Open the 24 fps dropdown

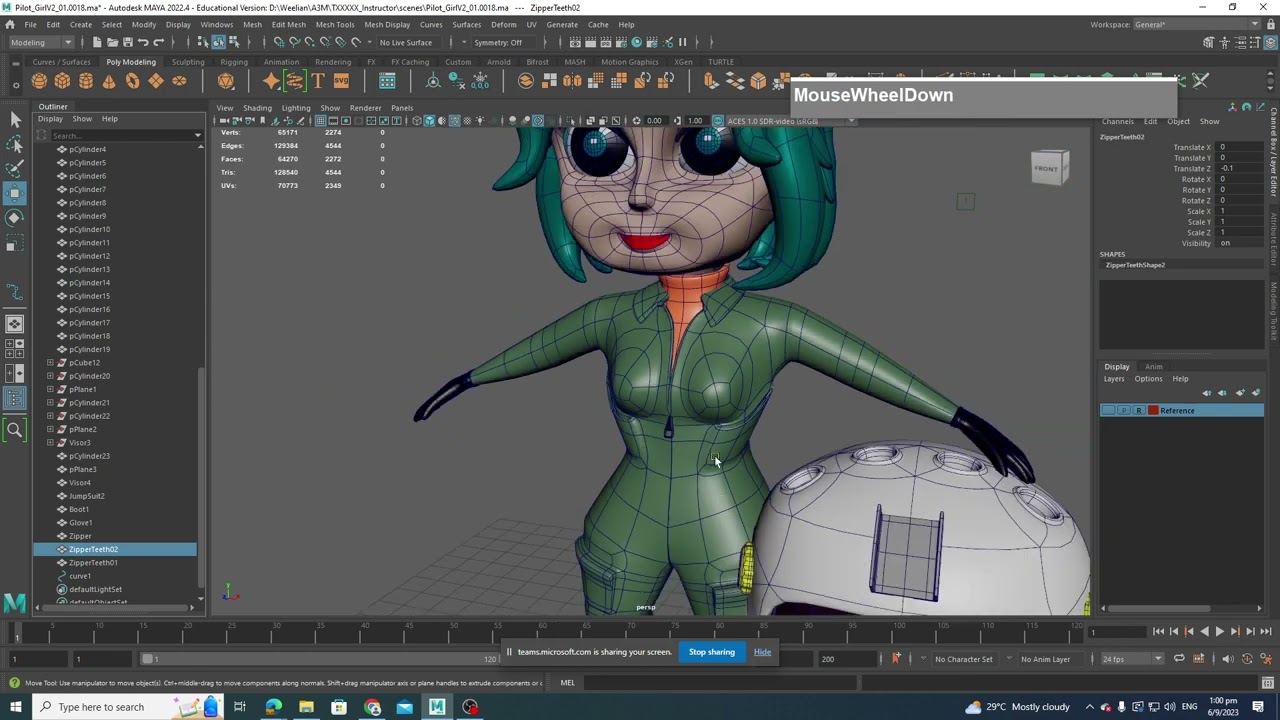pos(1131,659)
